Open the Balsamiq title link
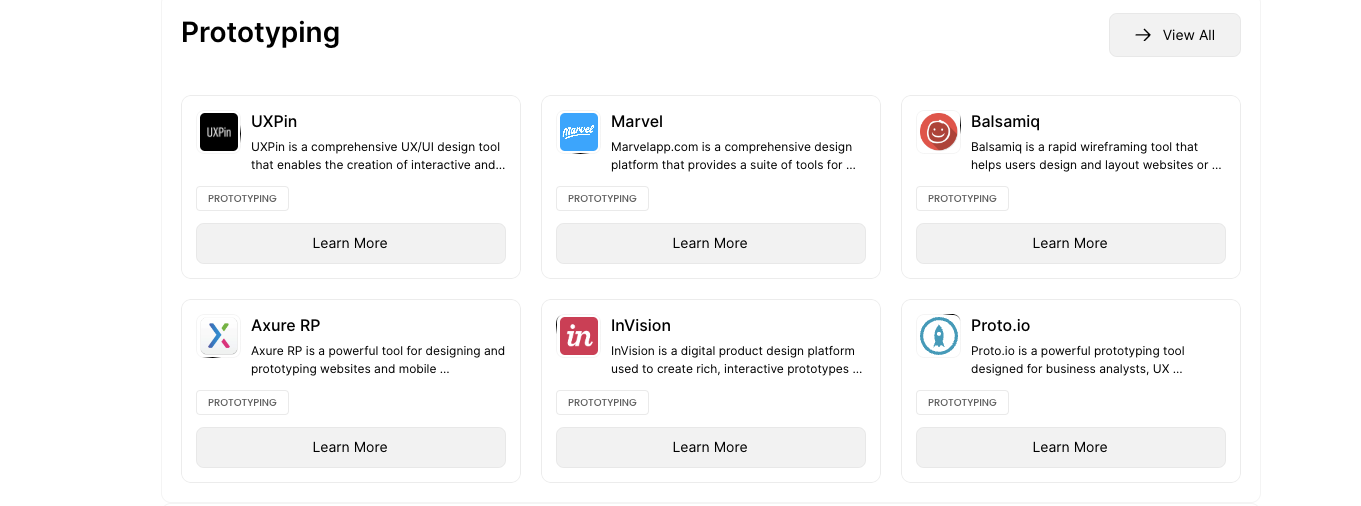 pos(1005,122)
